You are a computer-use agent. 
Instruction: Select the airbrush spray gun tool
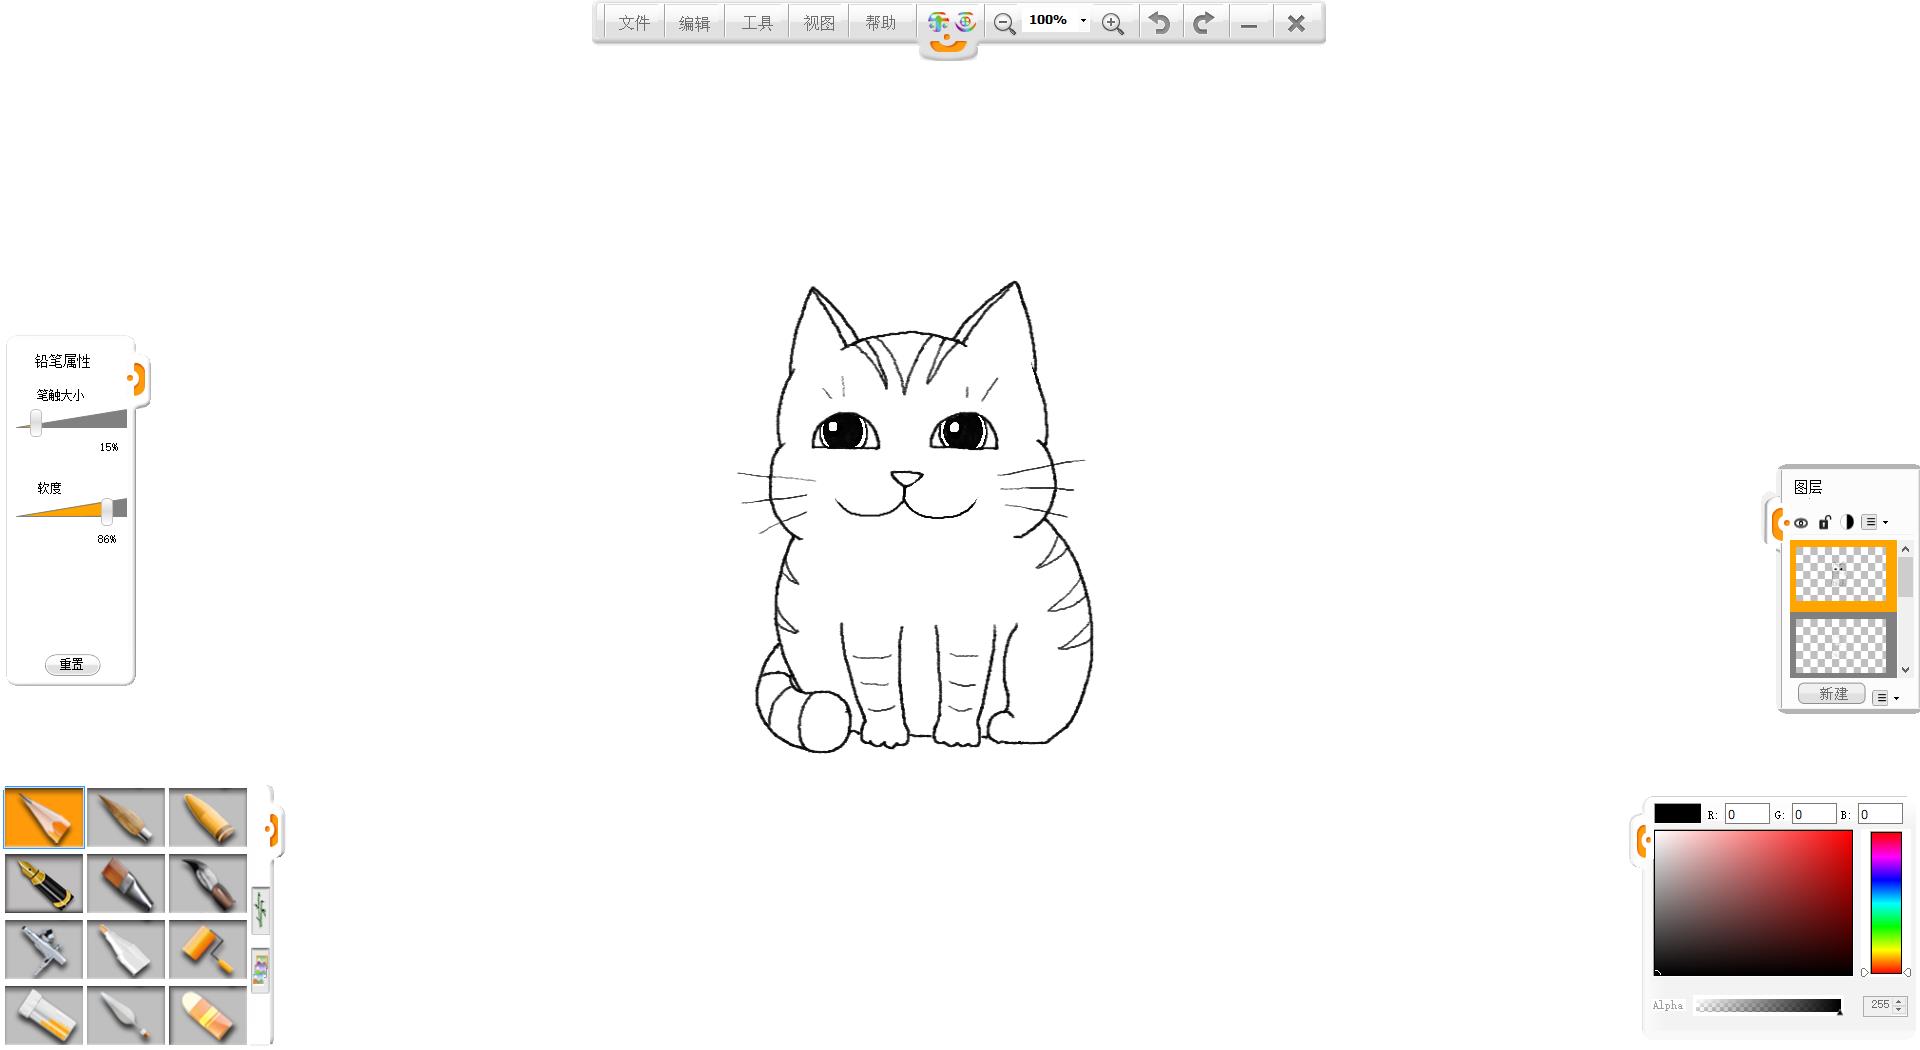(x=44, y=949)
